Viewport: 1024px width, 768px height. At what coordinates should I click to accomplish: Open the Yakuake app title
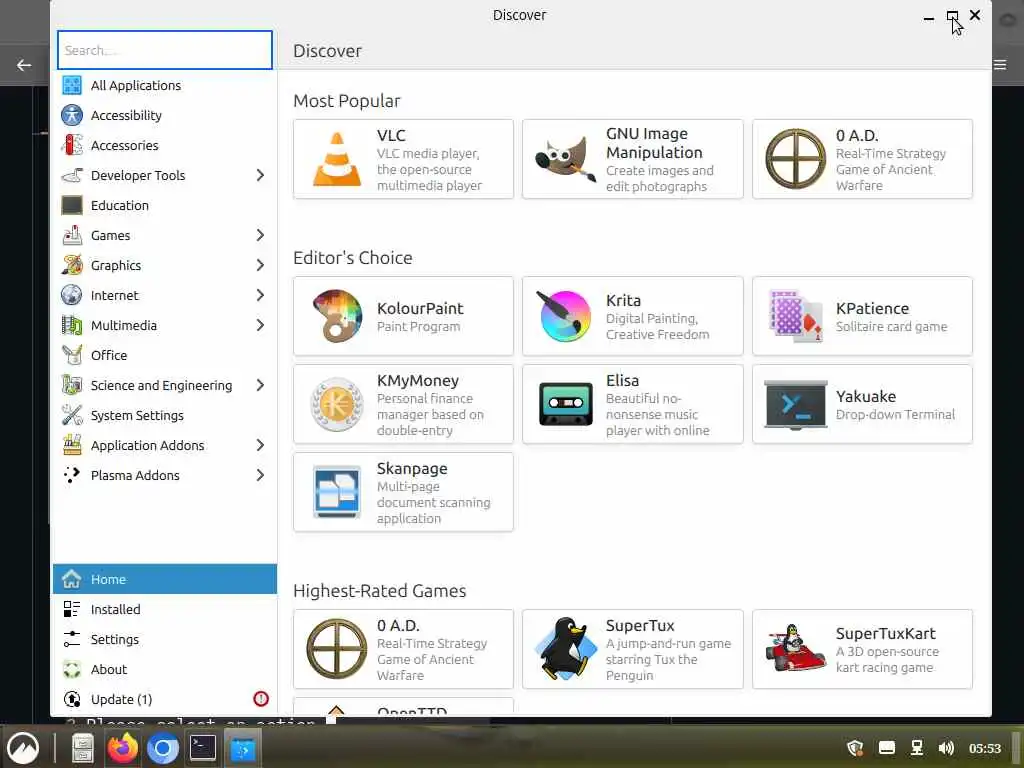click(865, 396)
